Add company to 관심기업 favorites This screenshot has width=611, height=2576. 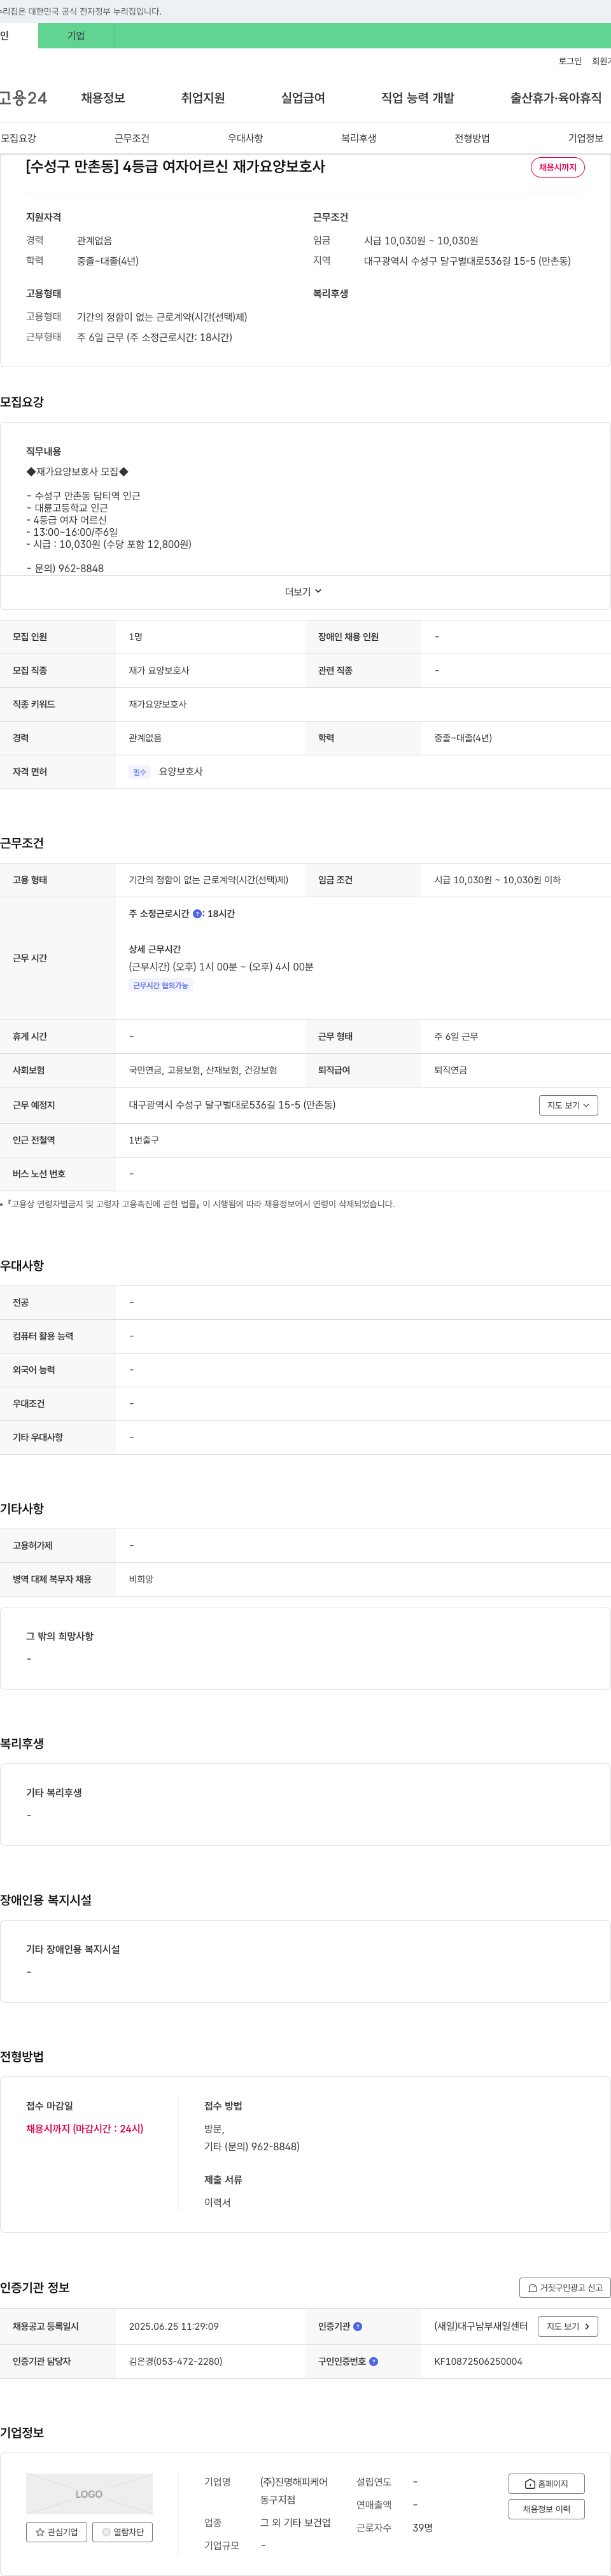pyautogui.click(x=56, y=2531)
